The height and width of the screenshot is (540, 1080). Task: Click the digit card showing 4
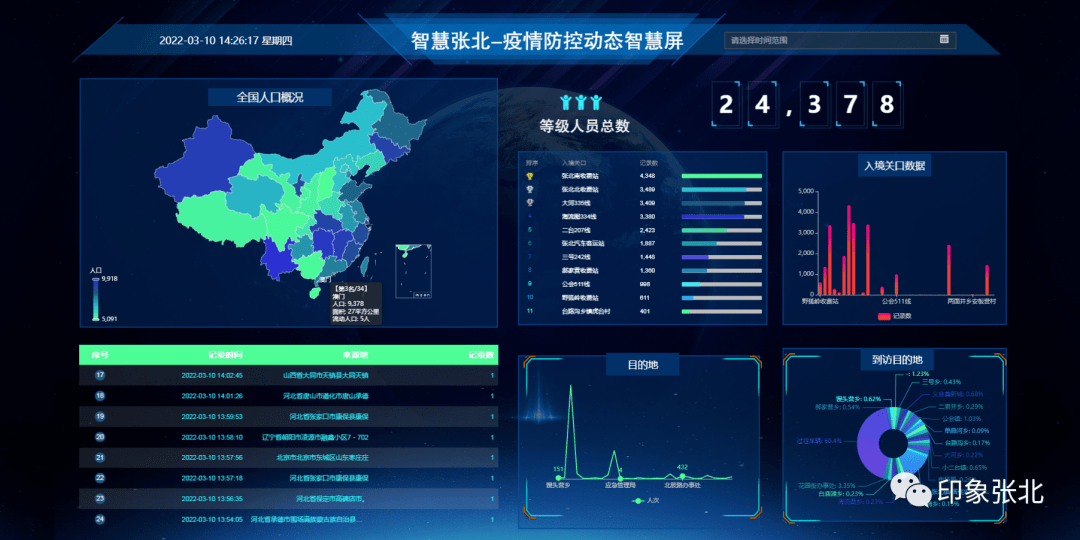761,105
